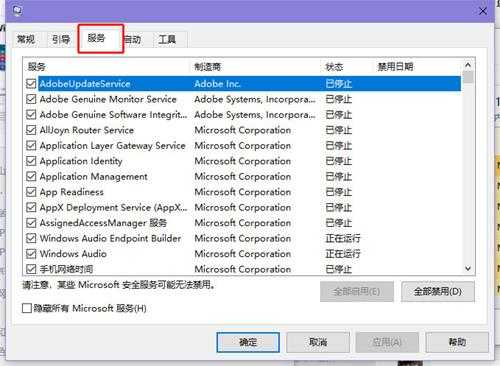Viewport: 500px width, 366px height.
Task: Sort by the 禁用日期 column header
Action: pyautogui.click(x=418, y=67)
